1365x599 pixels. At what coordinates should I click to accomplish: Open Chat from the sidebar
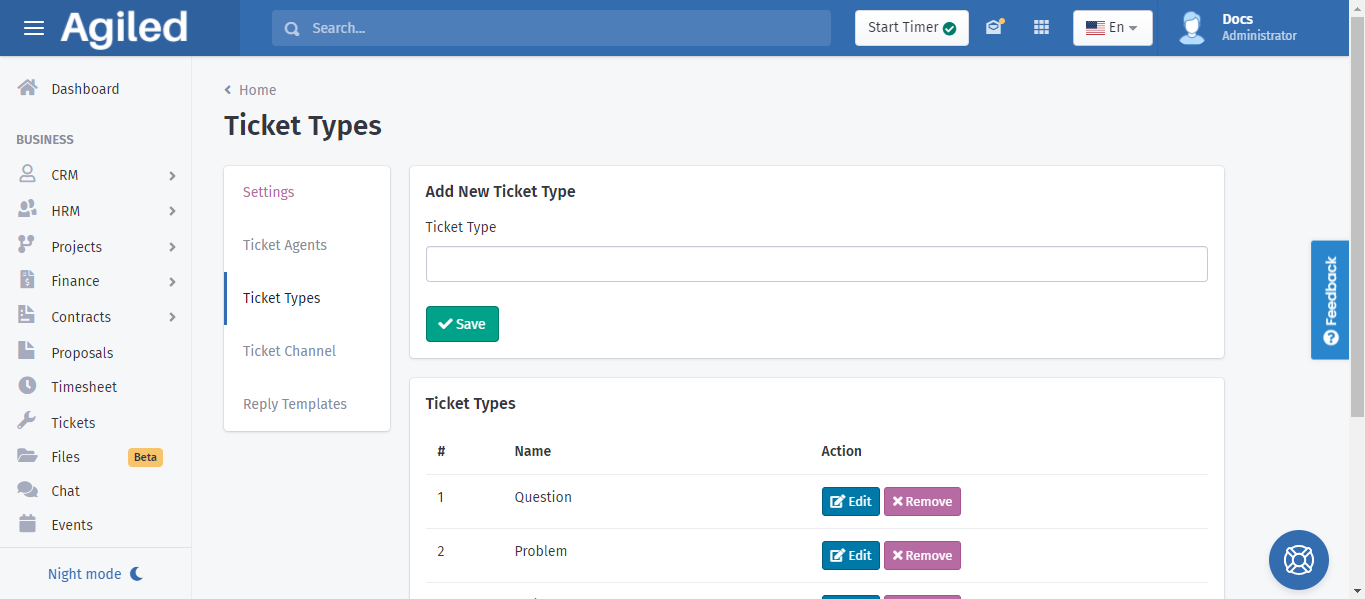(65, 491)
